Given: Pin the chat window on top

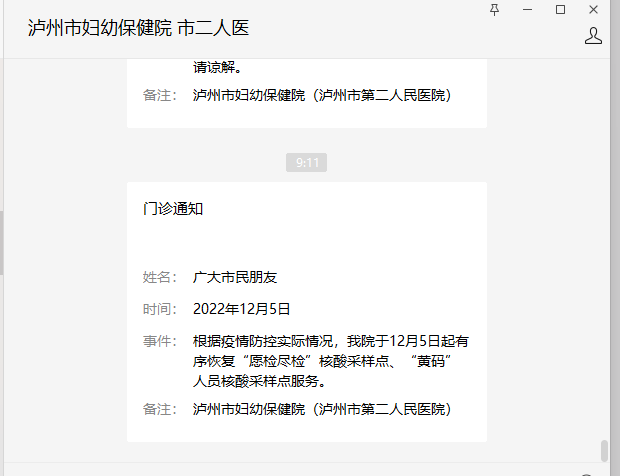Looking at the screenshot, I should click(x=494, y=9).
